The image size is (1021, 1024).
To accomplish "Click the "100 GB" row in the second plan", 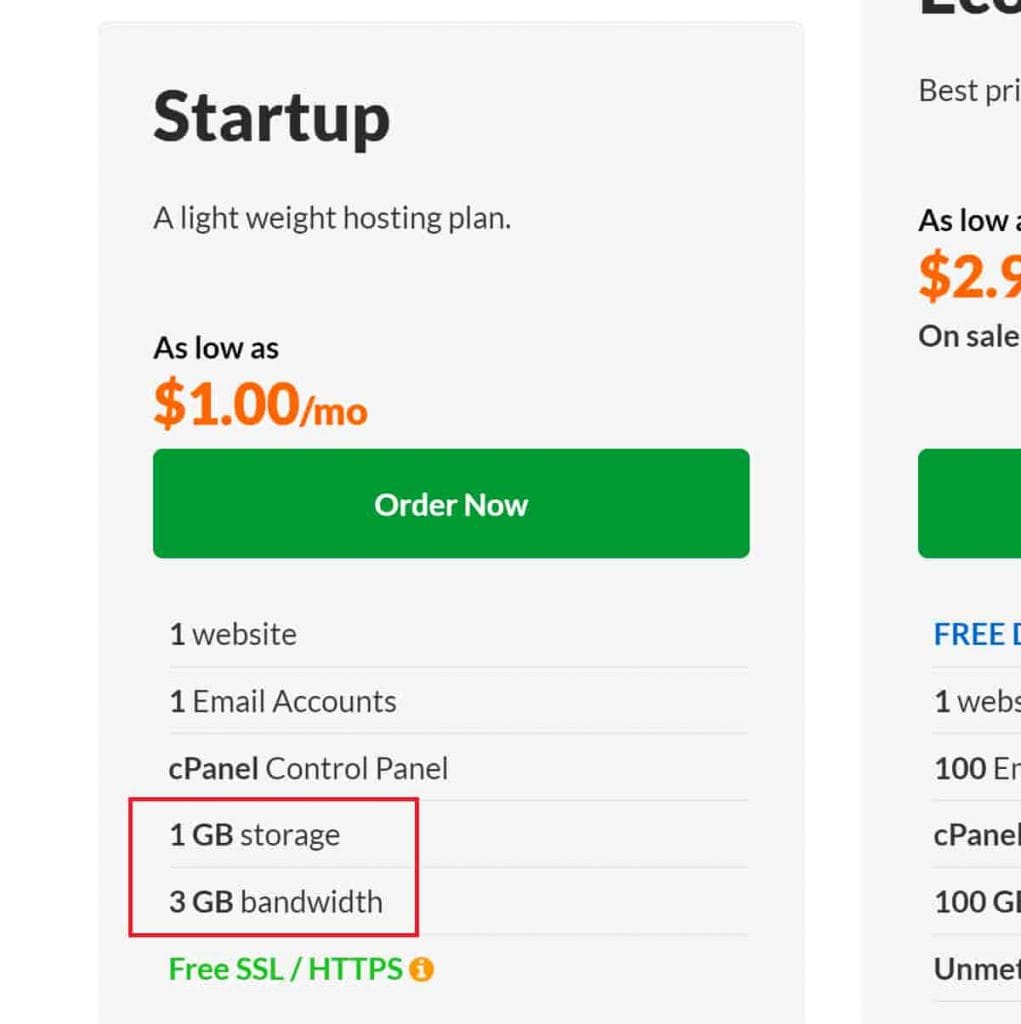I will [x=976, y=902].
